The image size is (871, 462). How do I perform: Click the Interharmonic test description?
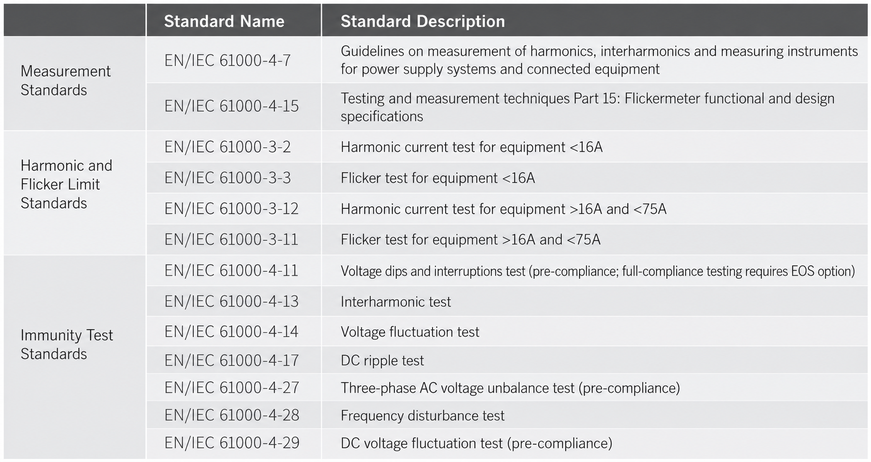(x=396, y=302)
